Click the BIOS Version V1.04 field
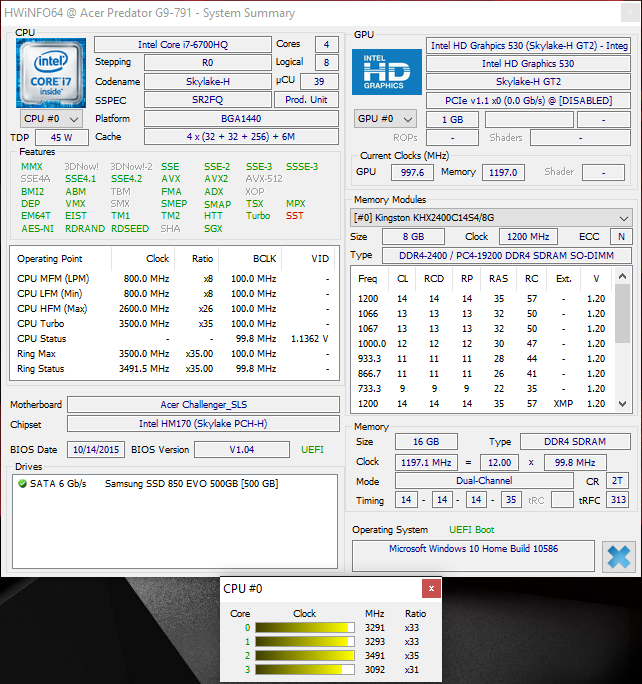 [x=242, y=450]
